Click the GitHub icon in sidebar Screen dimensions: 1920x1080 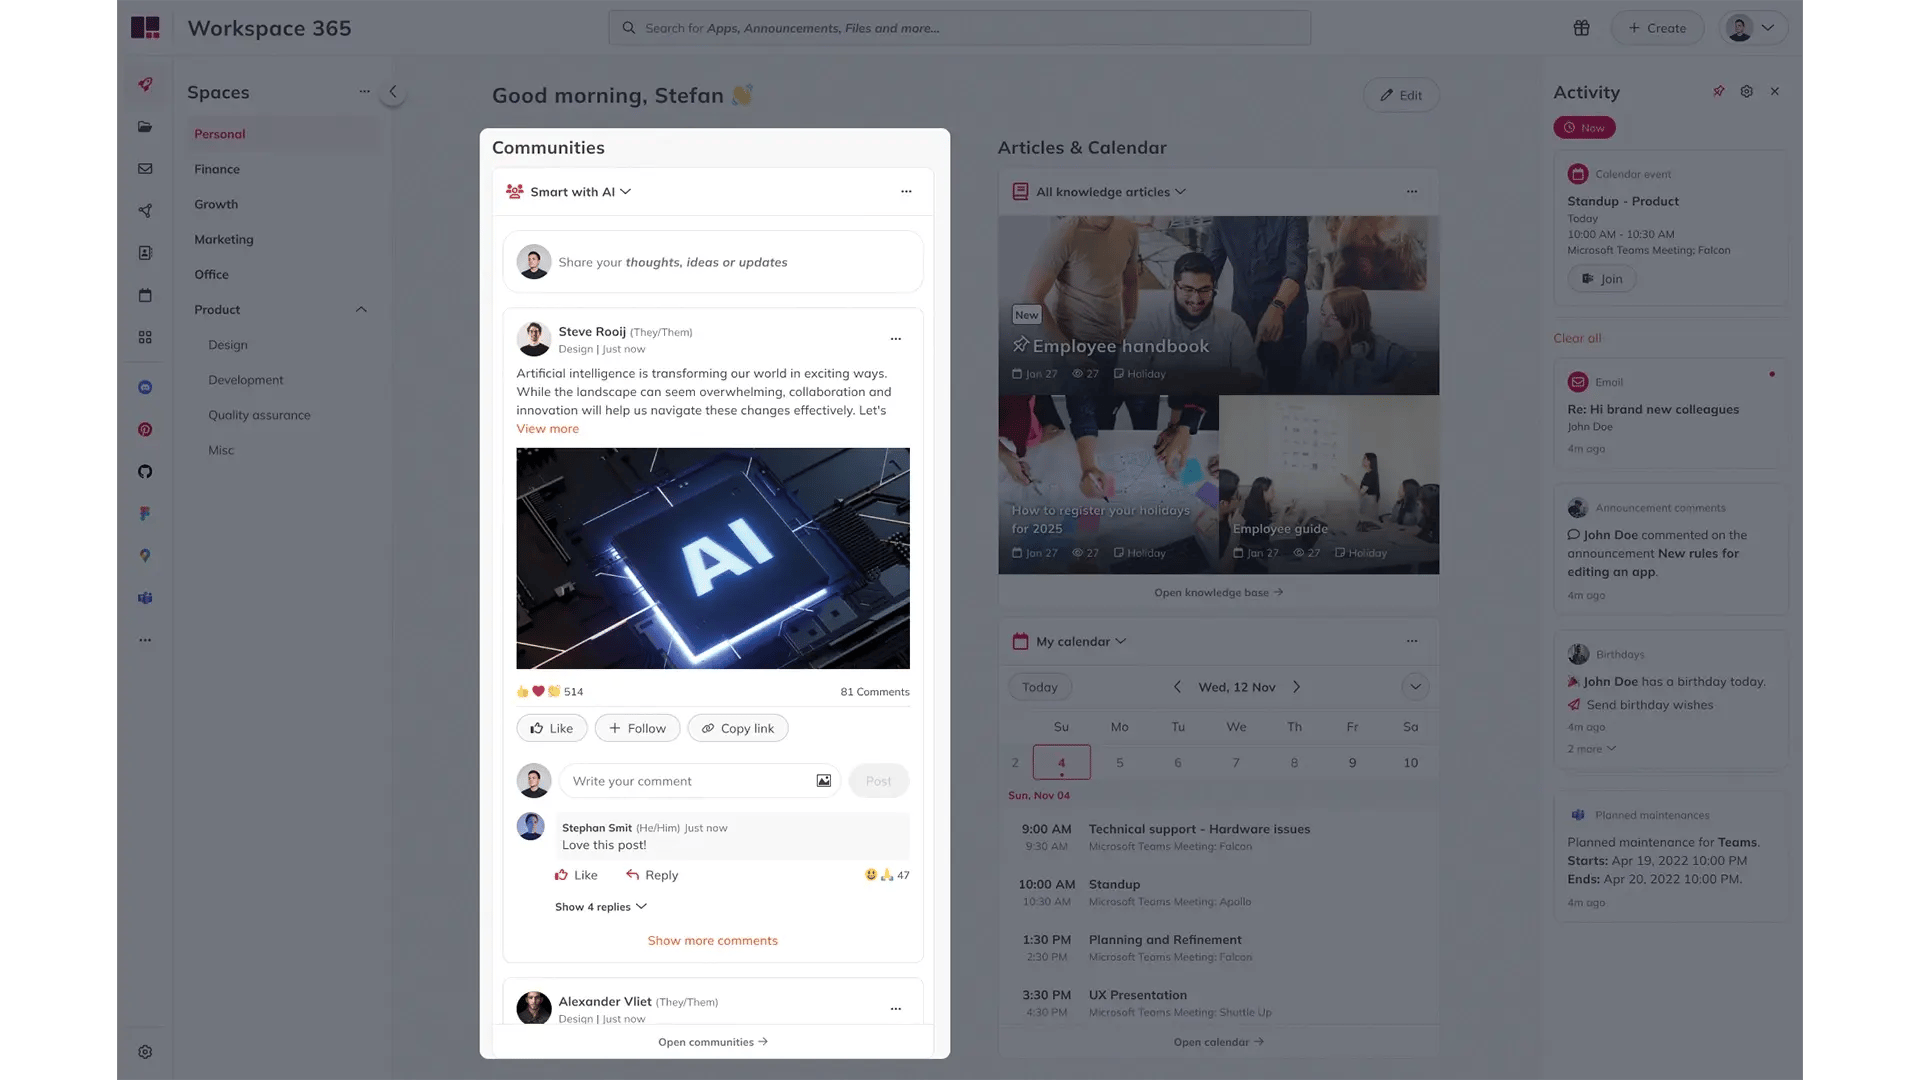click(x=145, y=472)
